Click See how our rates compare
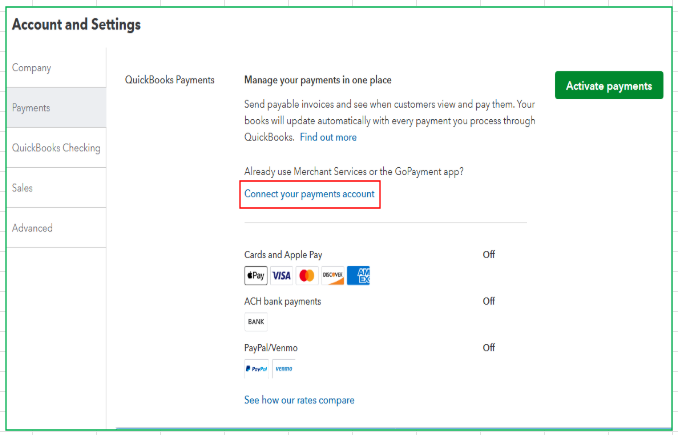This screenshot has width=678, height=435. (x=299, y=400)
